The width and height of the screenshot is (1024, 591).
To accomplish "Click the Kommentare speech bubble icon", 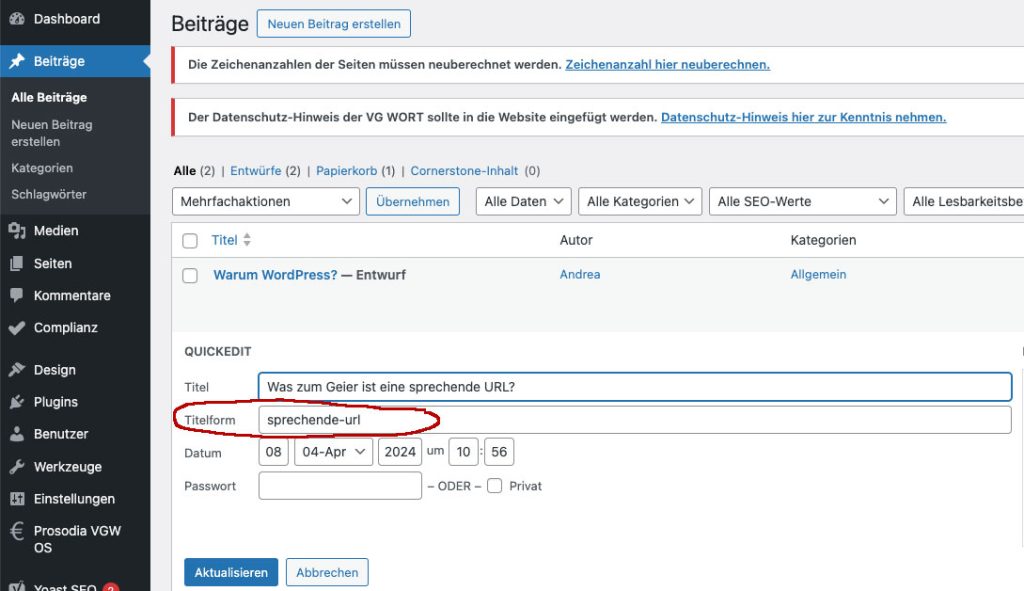I will [x=17, y=296].
